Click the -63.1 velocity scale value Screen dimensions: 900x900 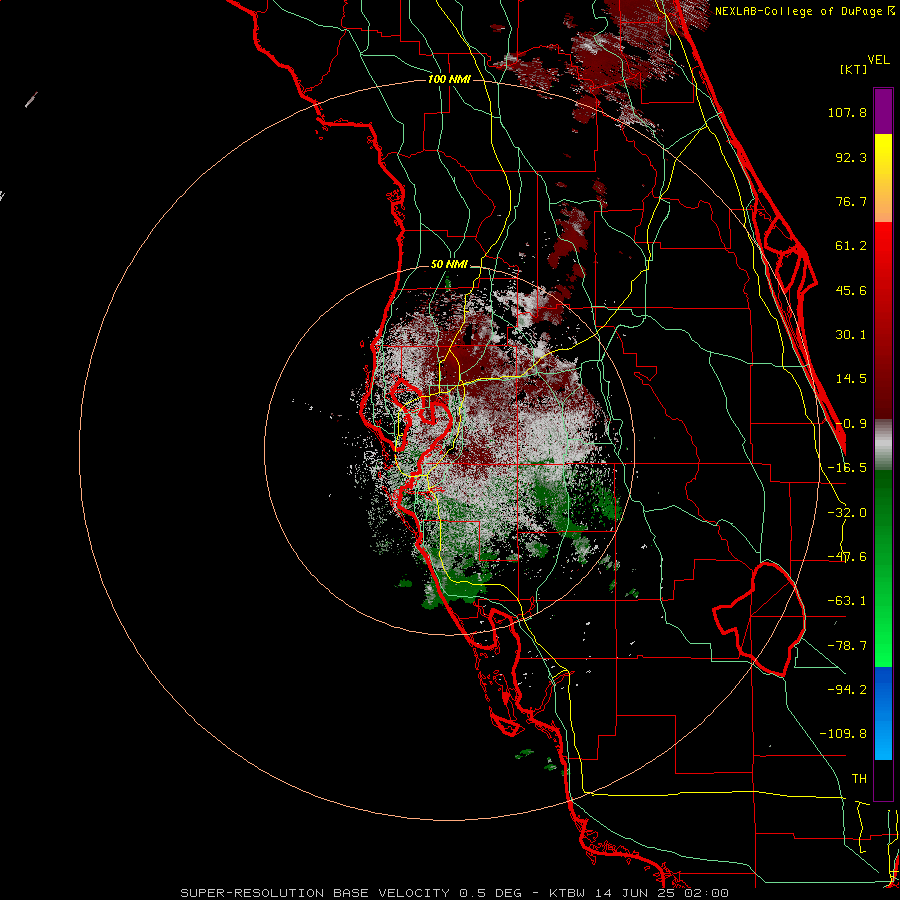[x=847, y=601]
